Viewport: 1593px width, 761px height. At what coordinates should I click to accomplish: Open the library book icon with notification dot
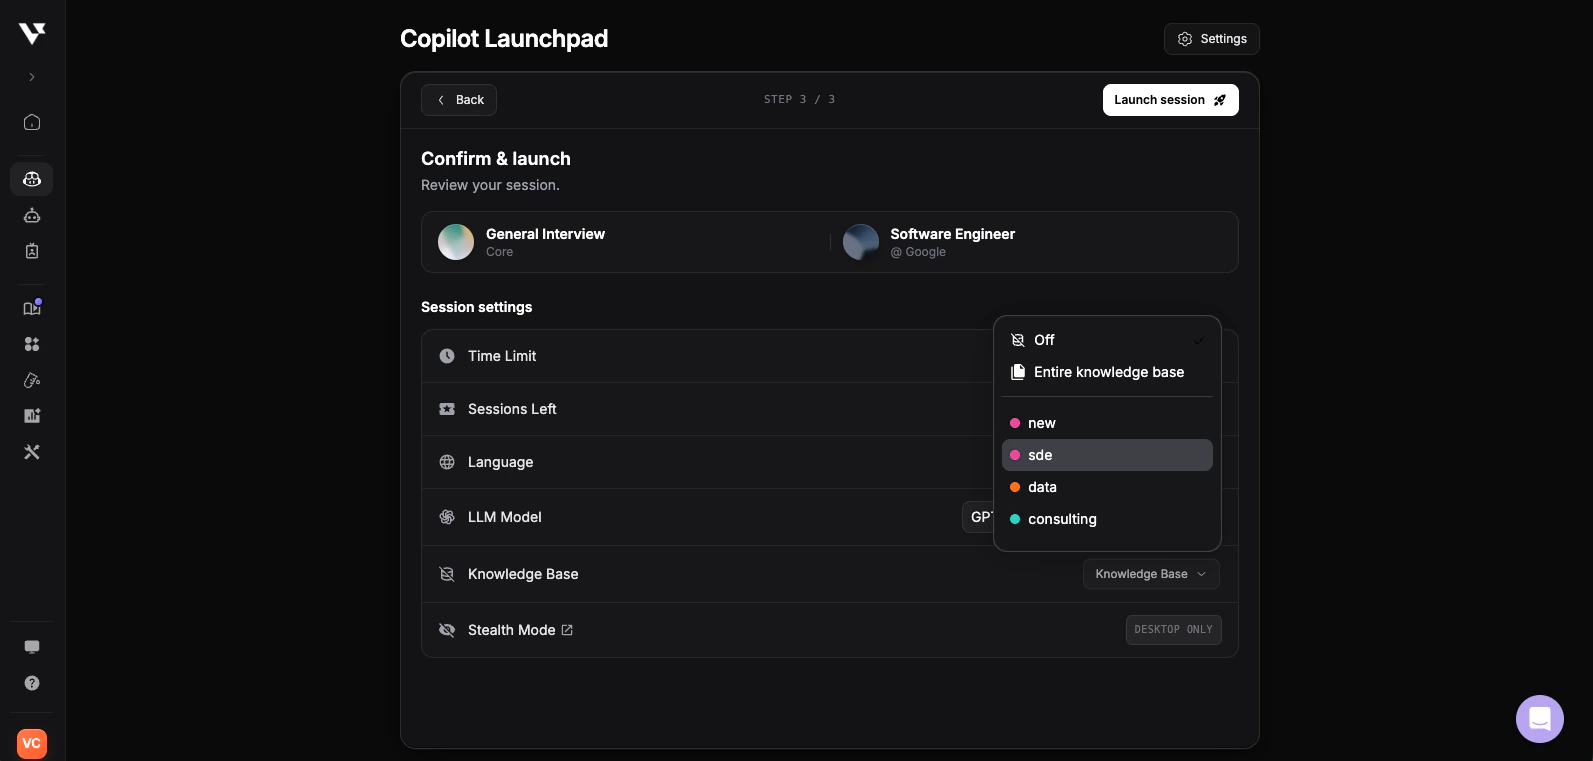click(x=32, y=307)
